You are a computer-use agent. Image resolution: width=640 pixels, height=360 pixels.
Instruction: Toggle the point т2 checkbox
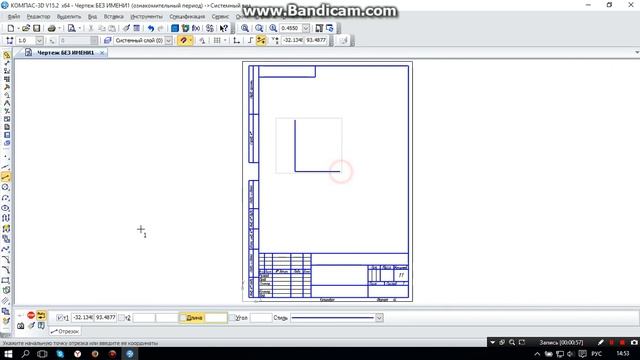pos(122,318)
